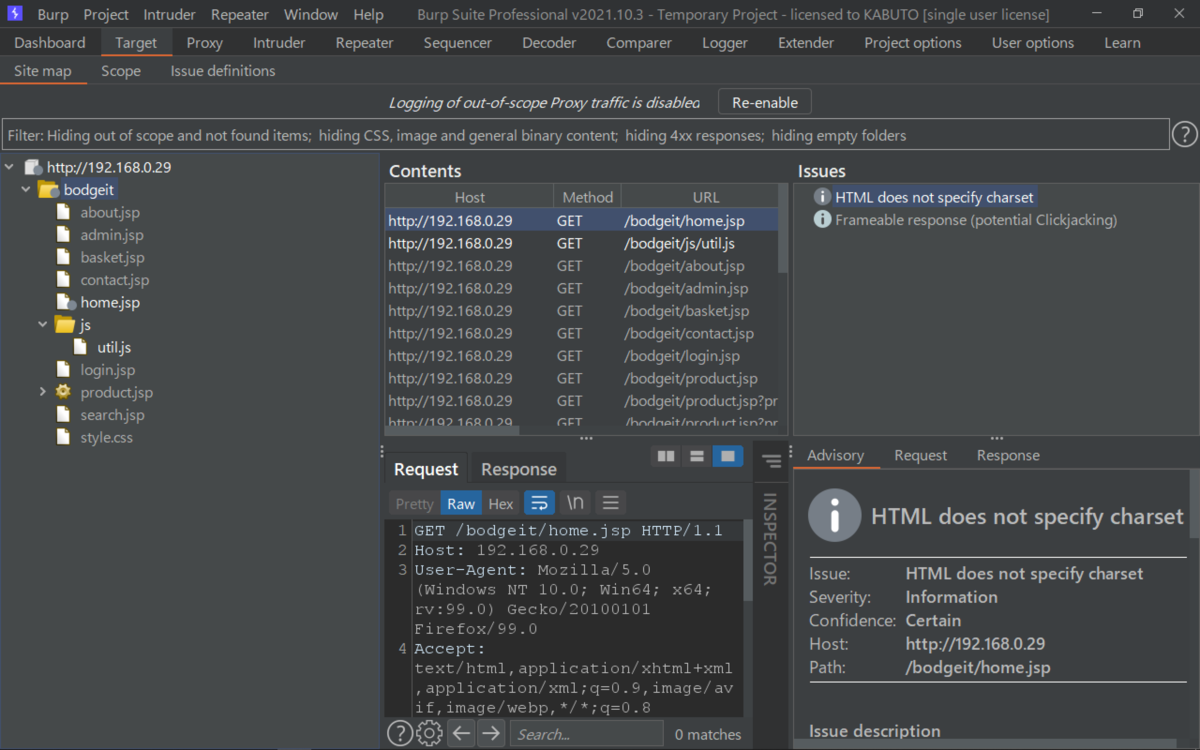The width and height of the screenshot is (1200, 750).
Task: Open the Burp menu
Action: pos(53,15)
